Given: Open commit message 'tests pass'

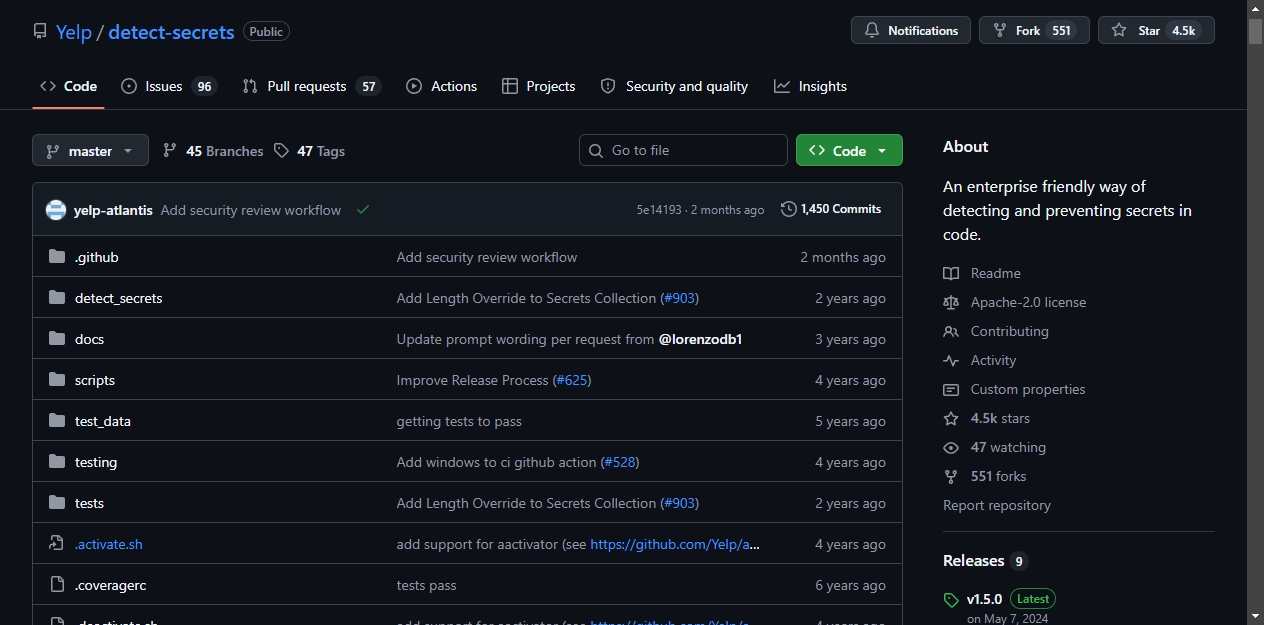Looking at the screenshot, I should [426, 585].
